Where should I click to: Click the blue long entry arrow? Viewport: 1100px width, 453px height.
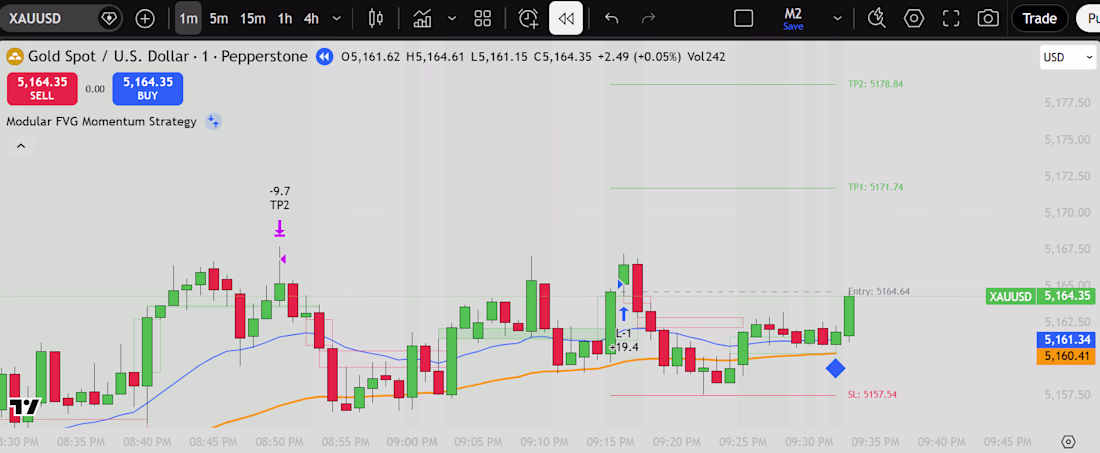click(x=623, y=313)
